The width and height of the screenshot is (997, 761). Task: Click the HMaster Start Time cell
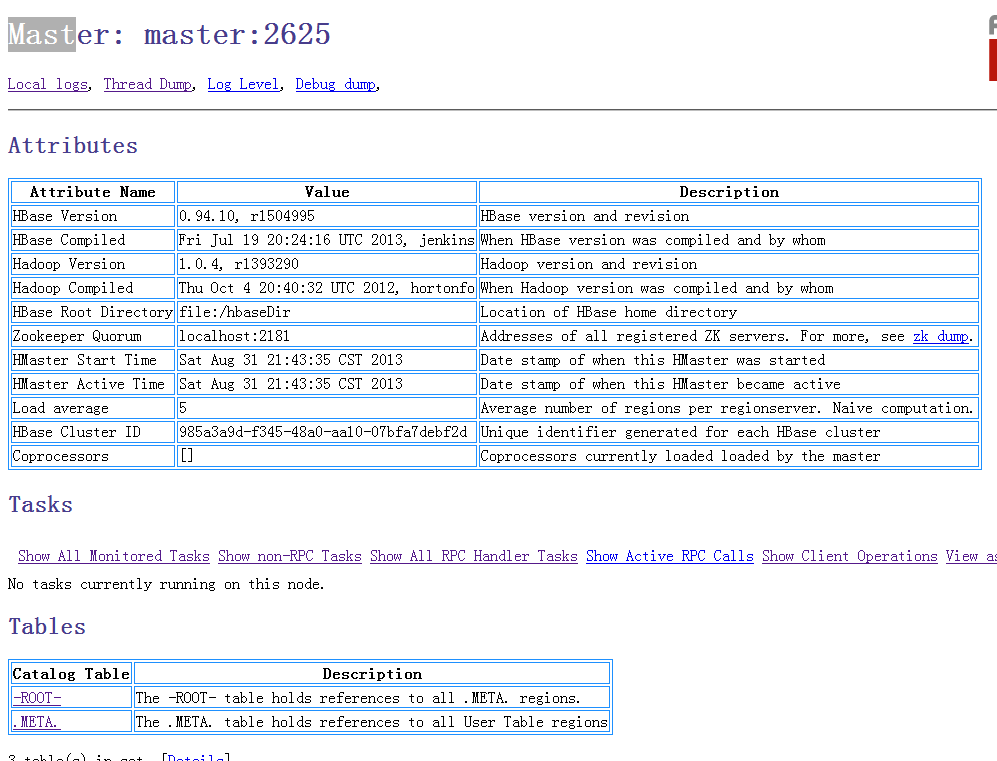(93, 360)
